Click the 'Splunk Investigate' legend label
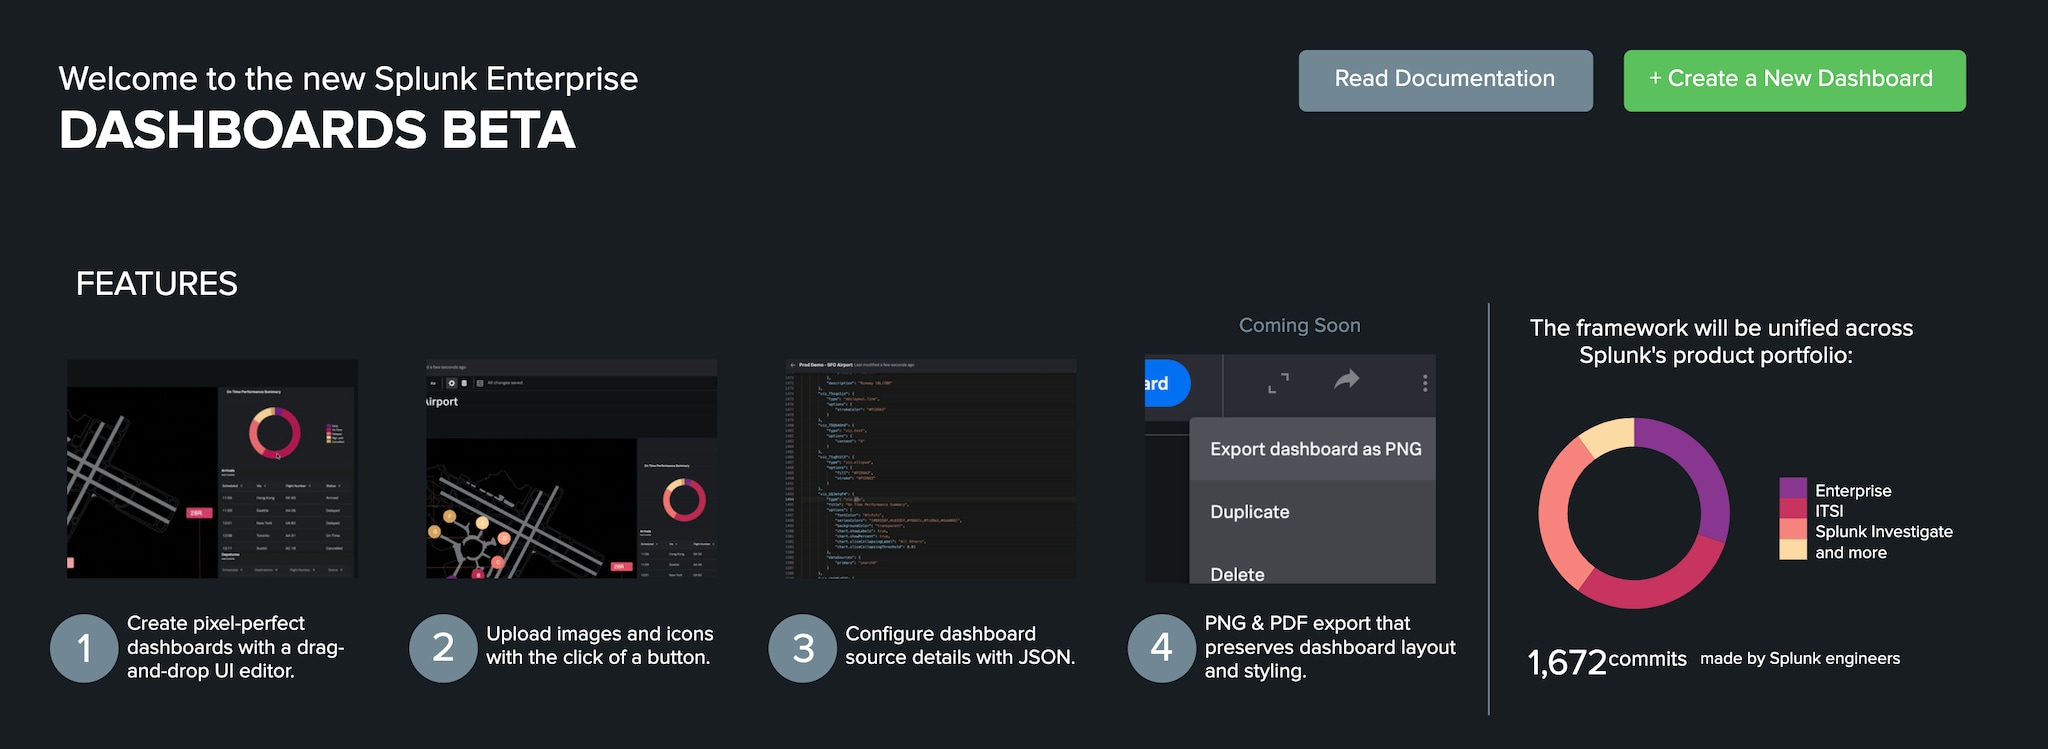2048x749 pixels. pyautogui.click(x=1884, y=532)
